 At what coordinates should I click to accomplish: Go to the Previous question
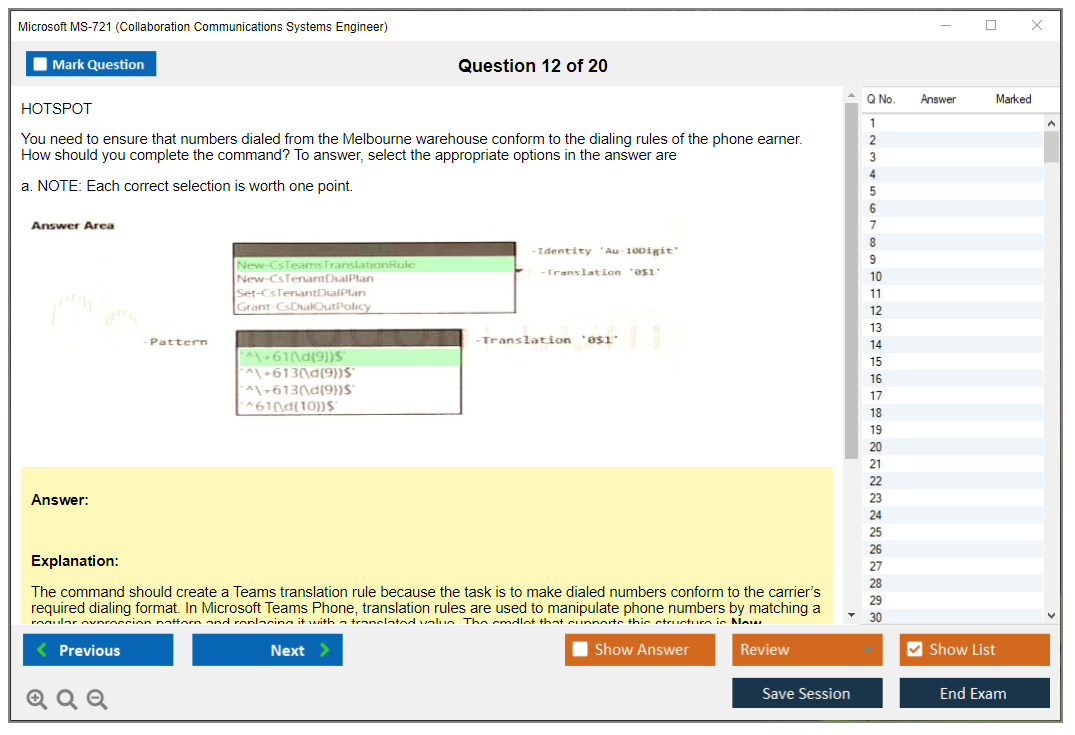[x=98, y=649]
